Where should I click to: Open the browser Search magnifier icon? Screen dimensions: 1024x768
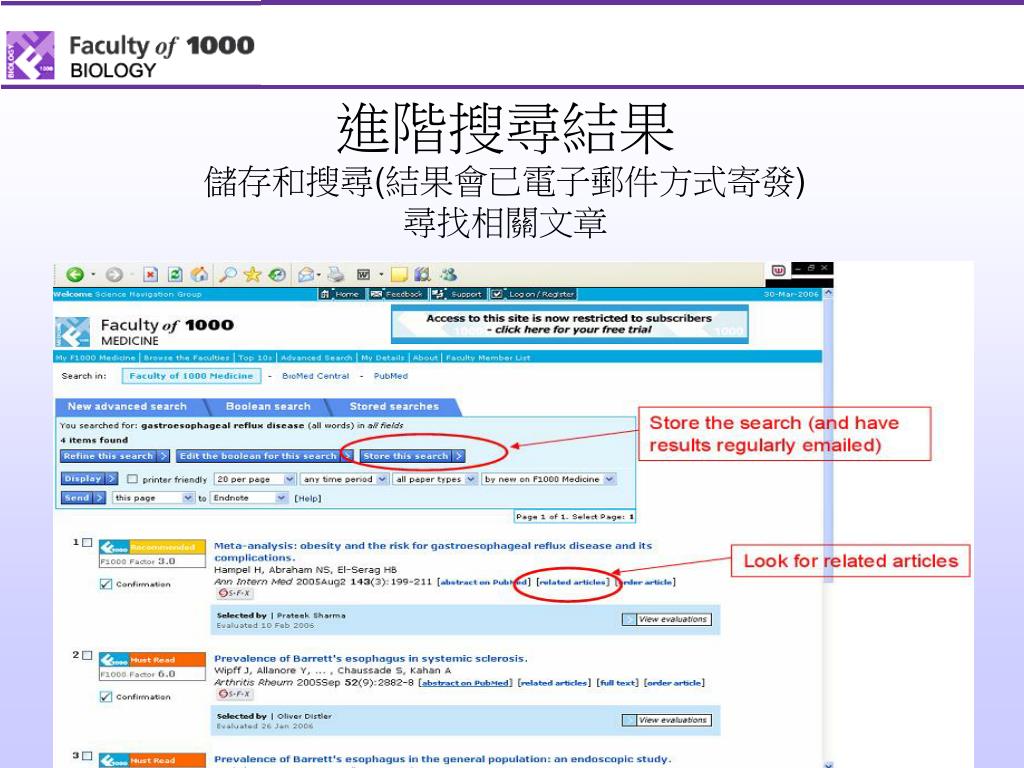pos(227,274)
